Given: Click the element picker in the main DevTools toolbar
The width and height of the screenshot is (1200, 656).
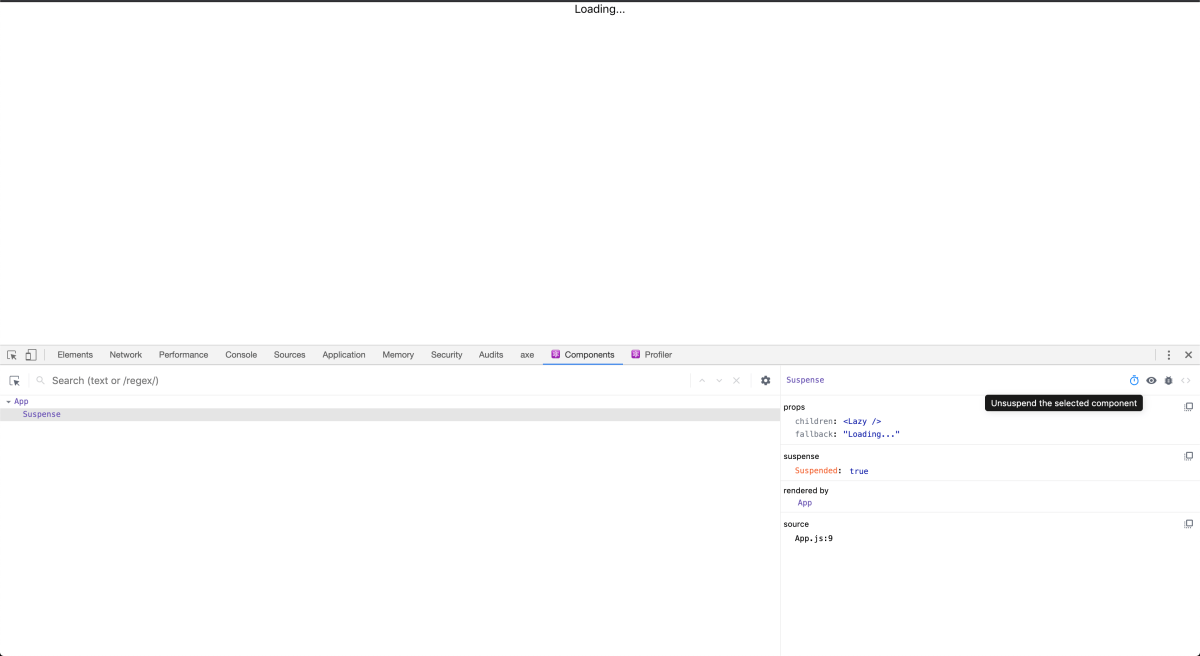Looking at the screenshot, I should (x=12, y=354).
